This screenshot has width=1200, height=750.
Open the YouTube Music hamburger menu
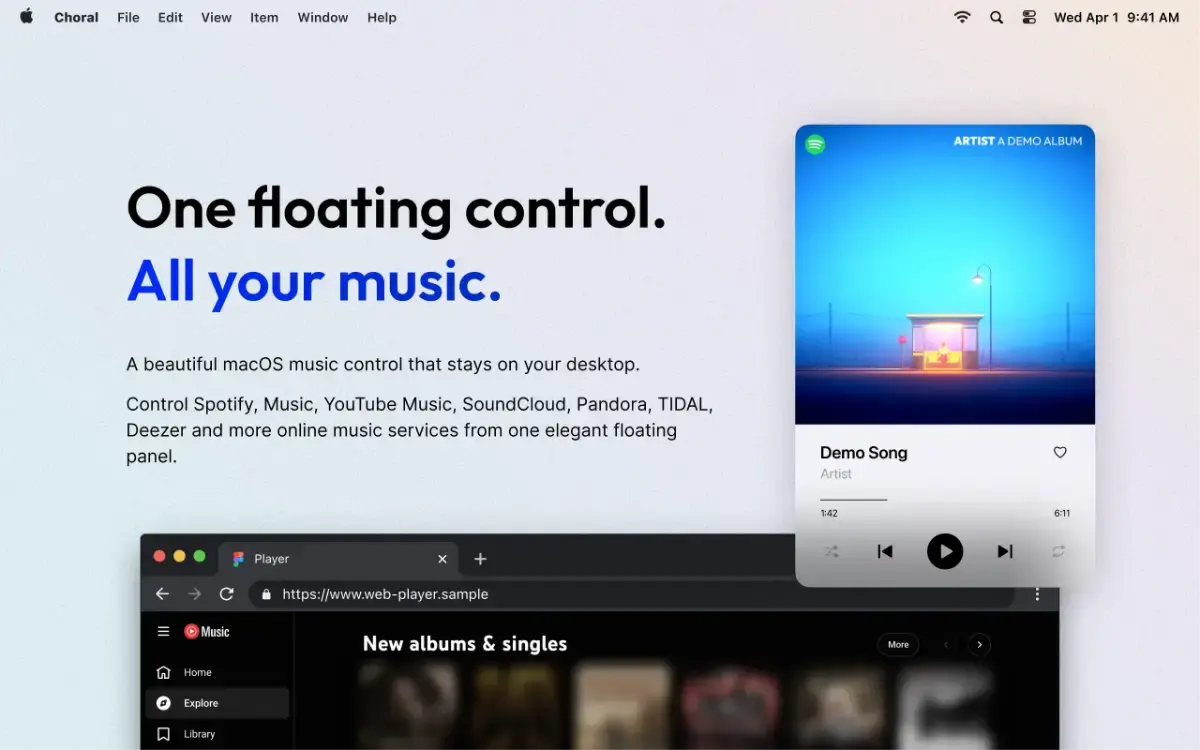coord(163,631)
